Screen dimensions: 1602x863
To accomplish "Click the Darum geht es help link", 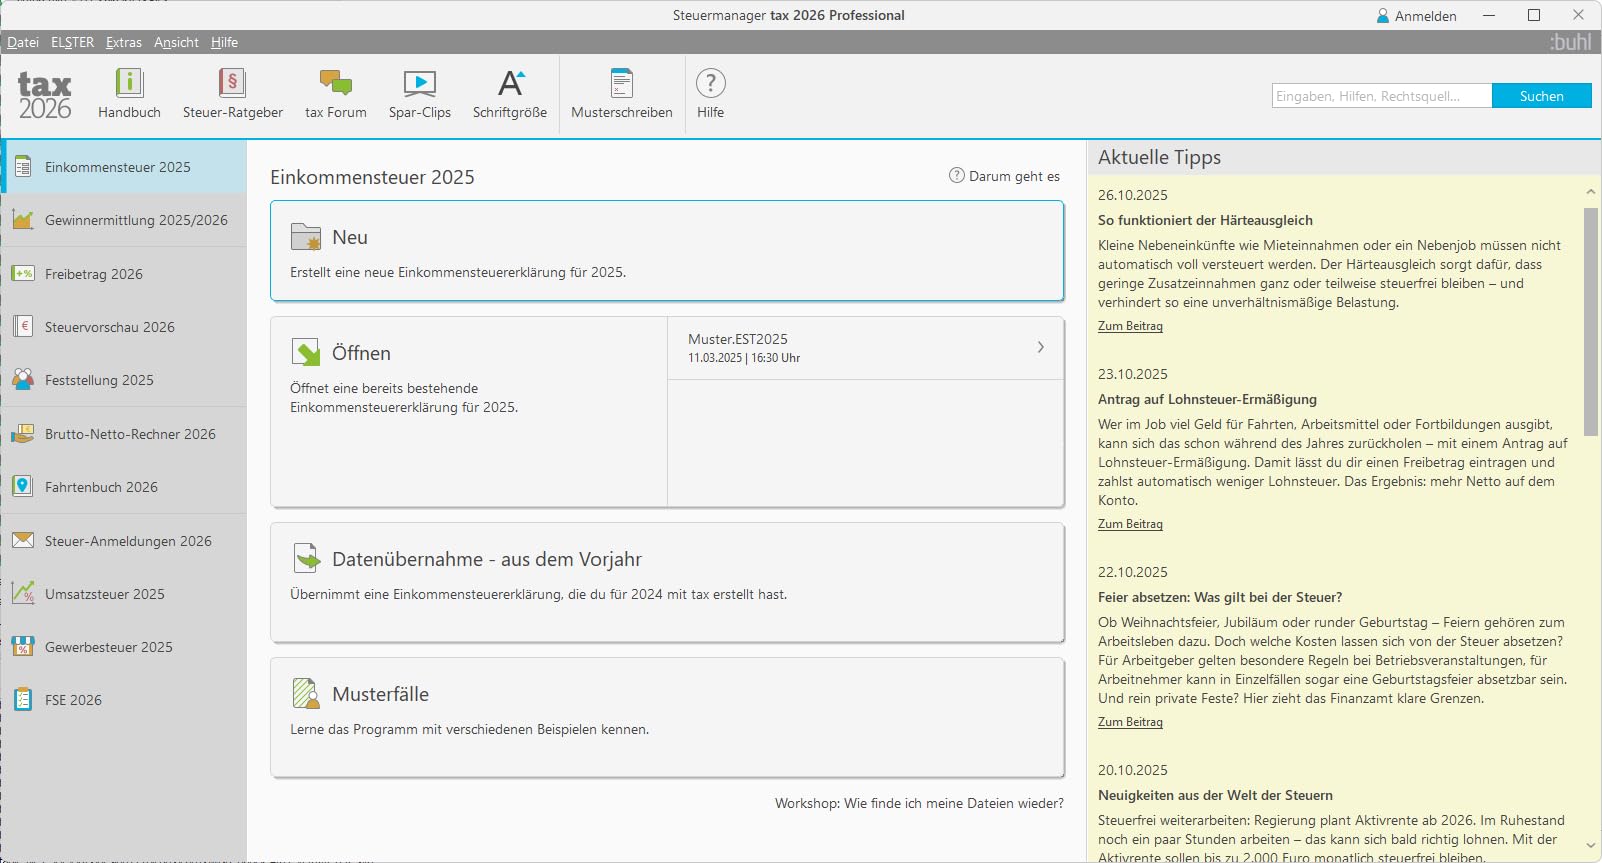I will 1004,176.
